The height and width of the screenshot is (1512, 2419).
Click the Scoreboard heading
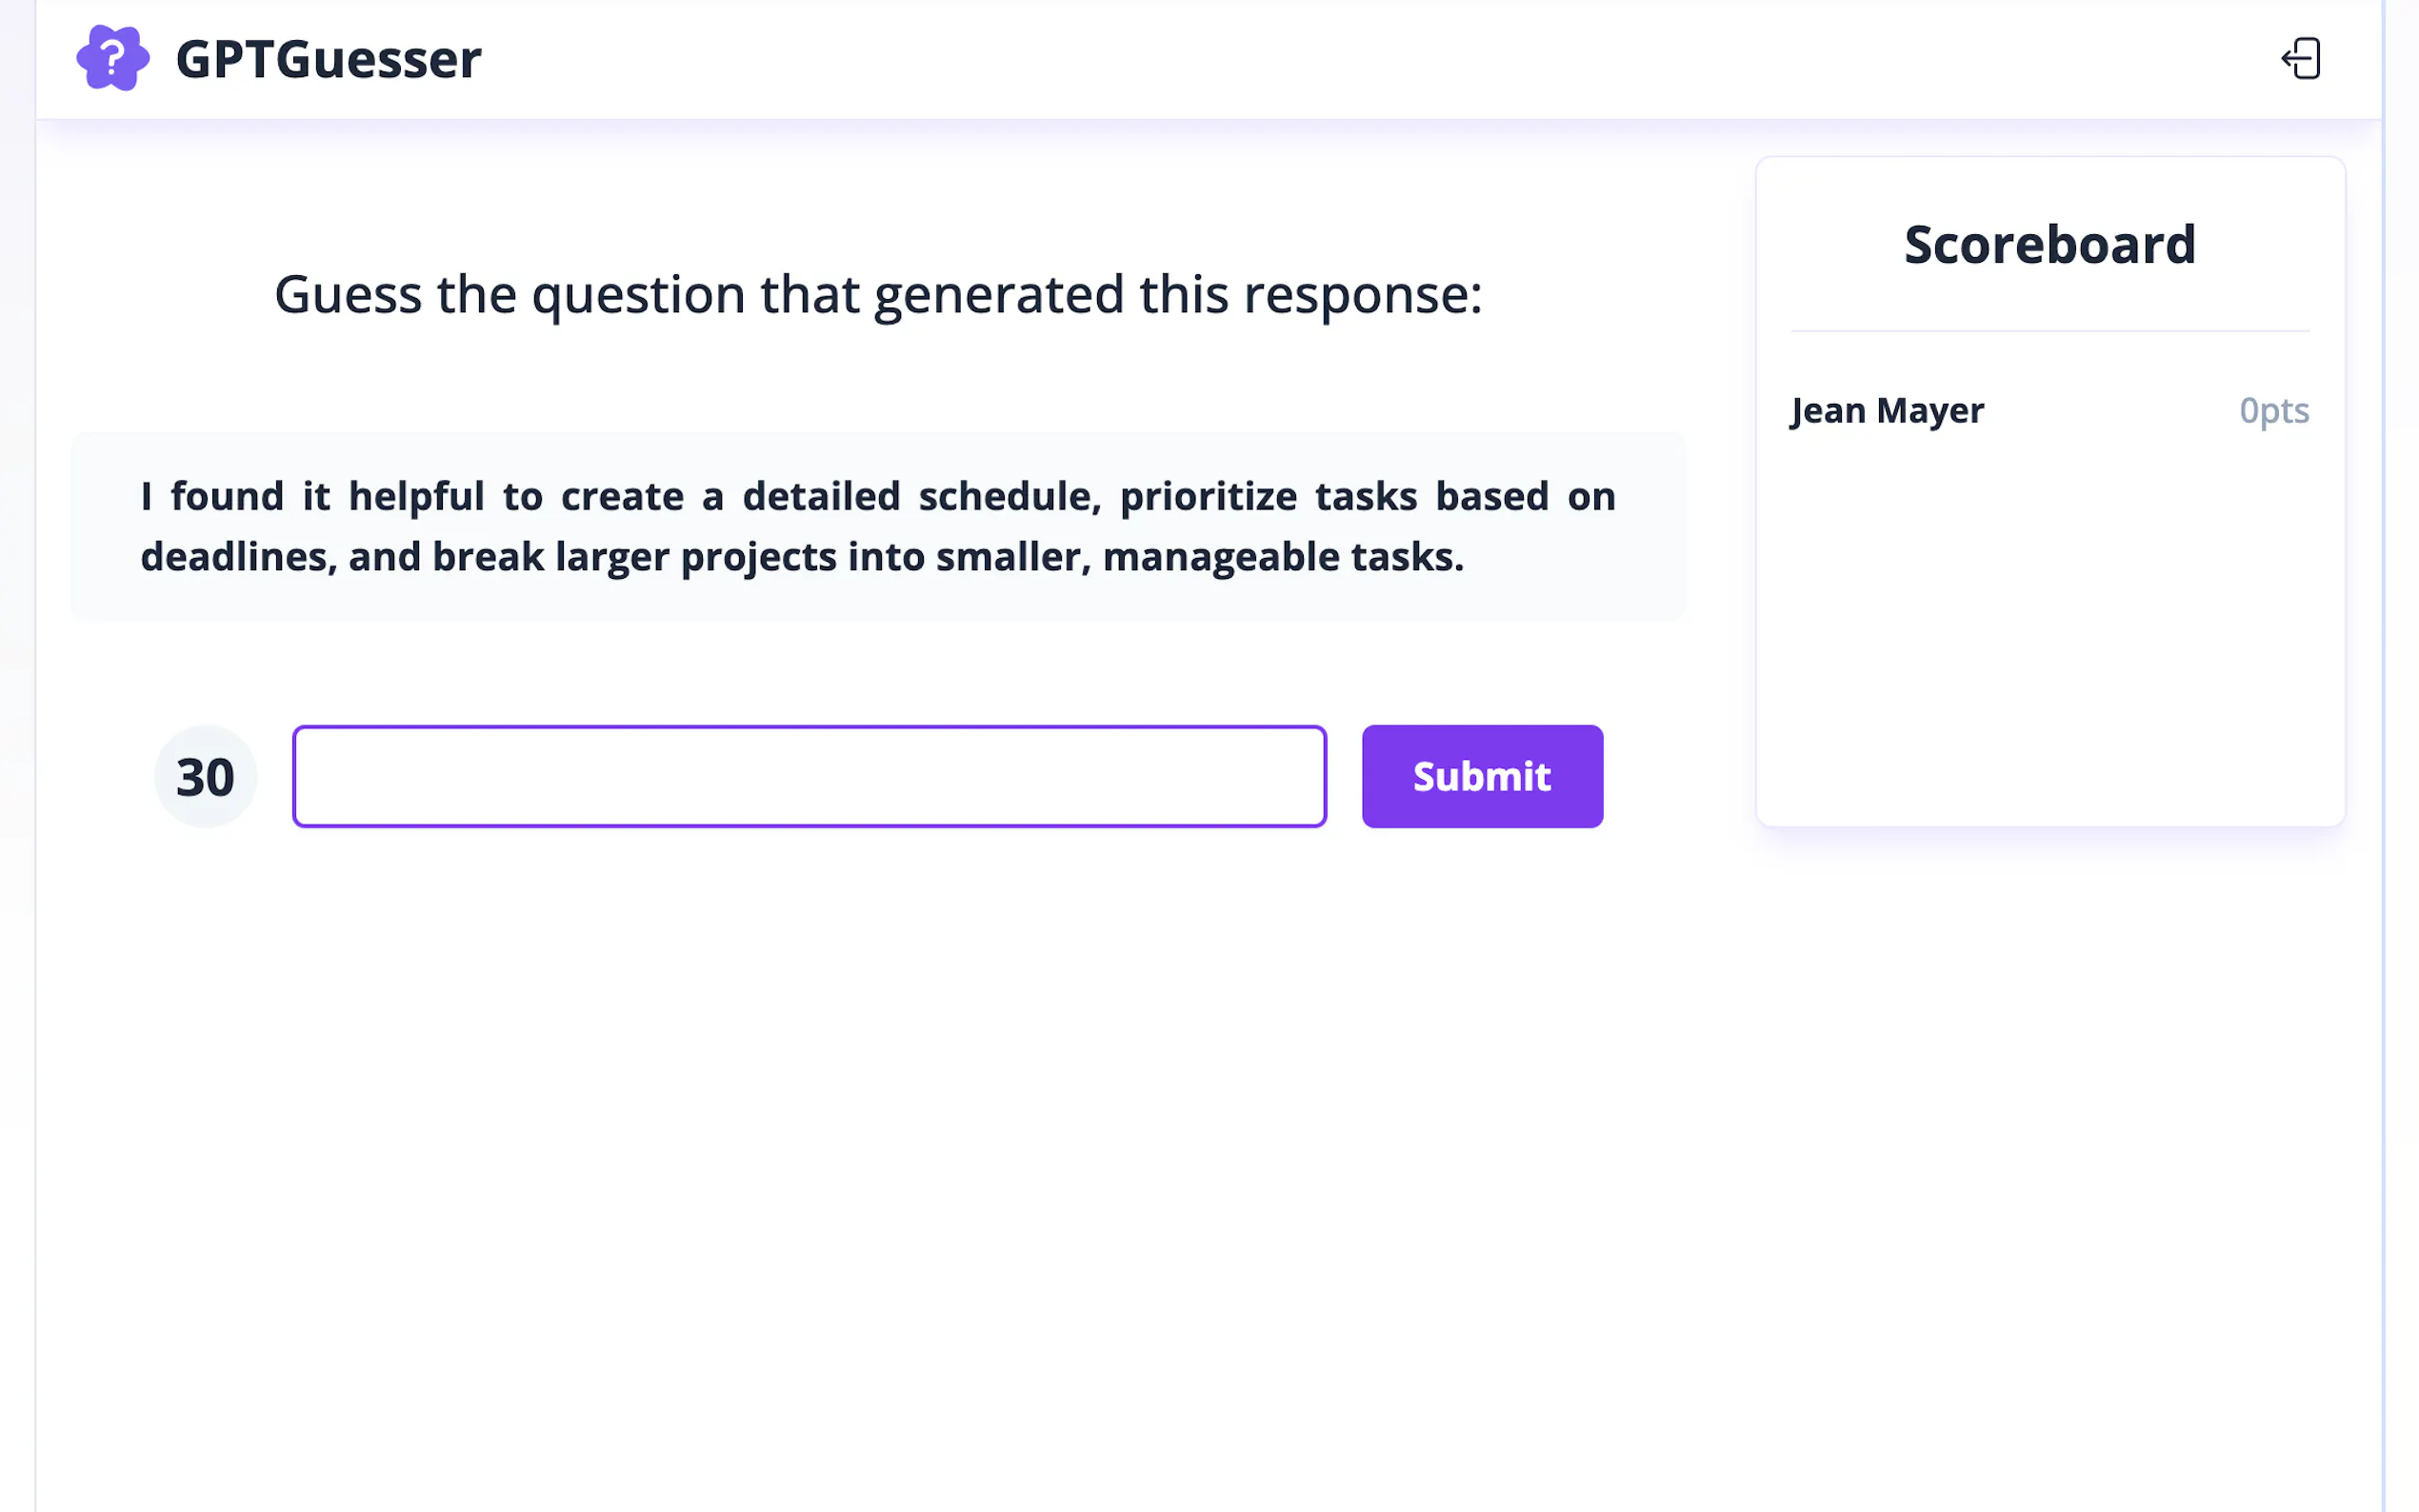pos(2049,244)
